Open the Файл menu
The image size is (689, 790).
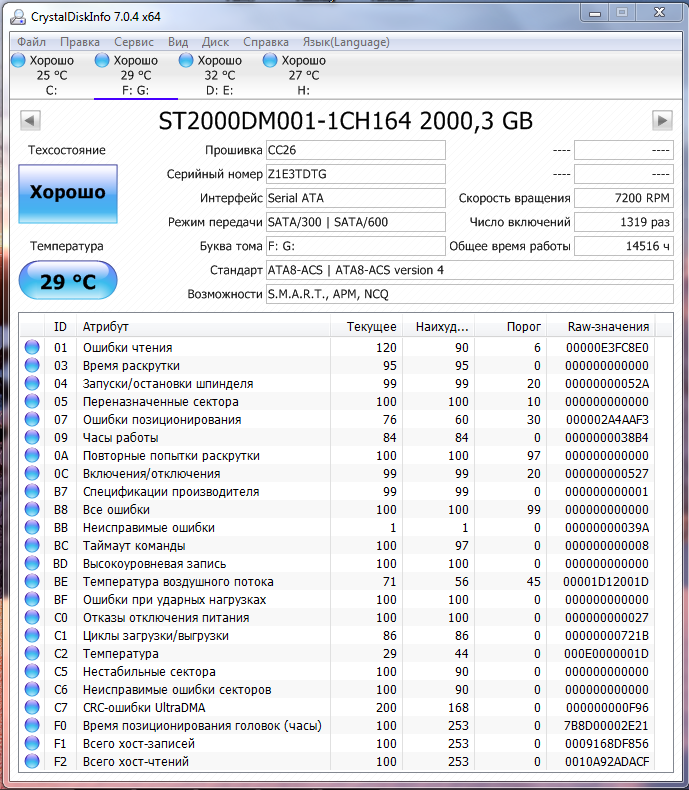coord(31,42)
